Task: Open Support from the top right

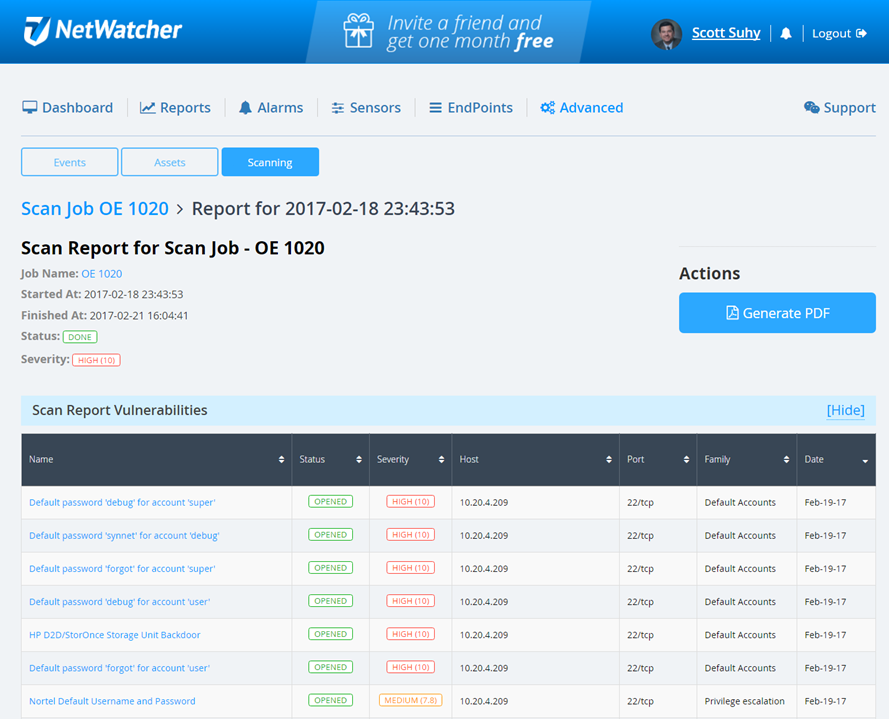Action: [839, 107]
